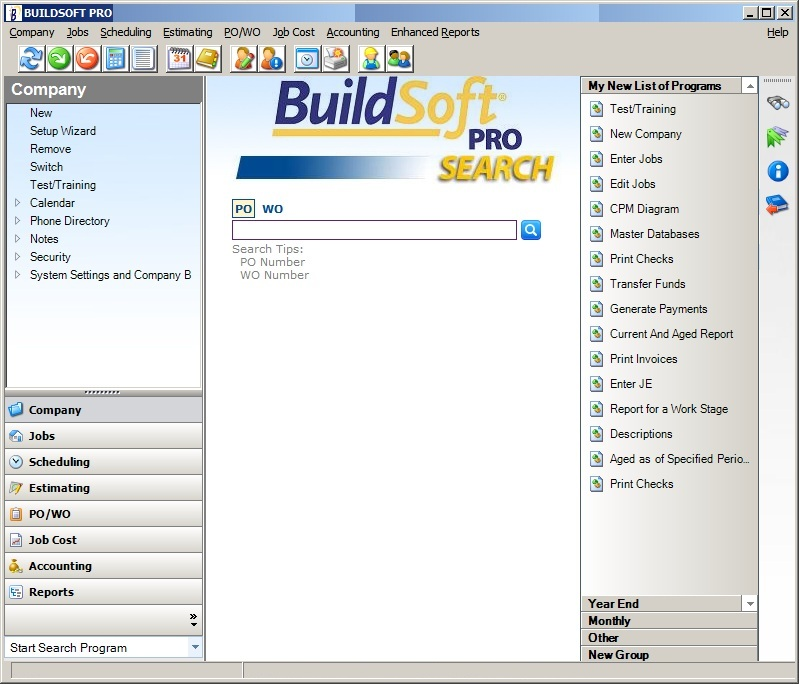799x684 pixels.
Task: Click the lined notepad toolbar icon
Action: pyautogui.click(x=143, y=59)
